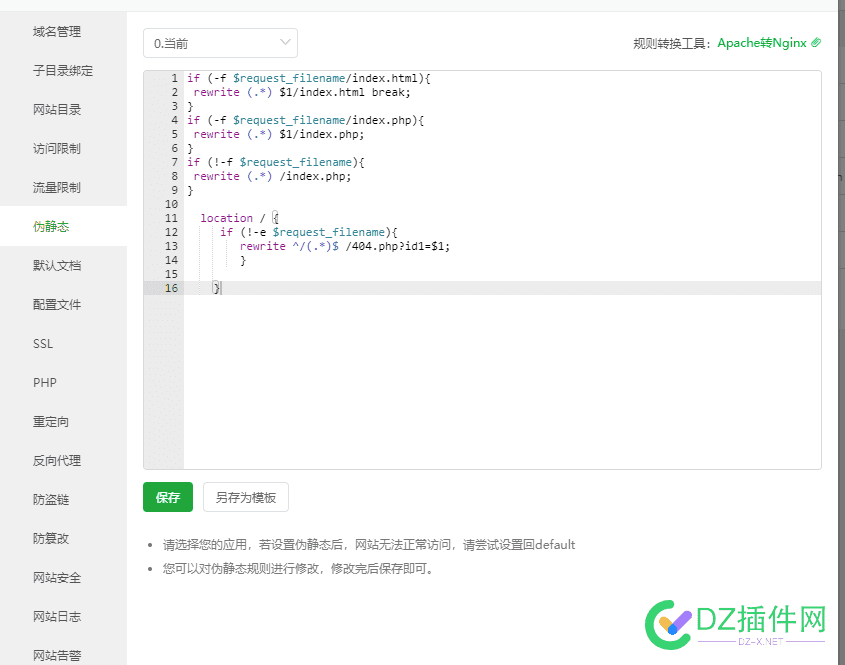This screenshot has height=665, width=845.
Task: Open 网站安全 section
Action: pyautogui.click(x=57, y=578)
